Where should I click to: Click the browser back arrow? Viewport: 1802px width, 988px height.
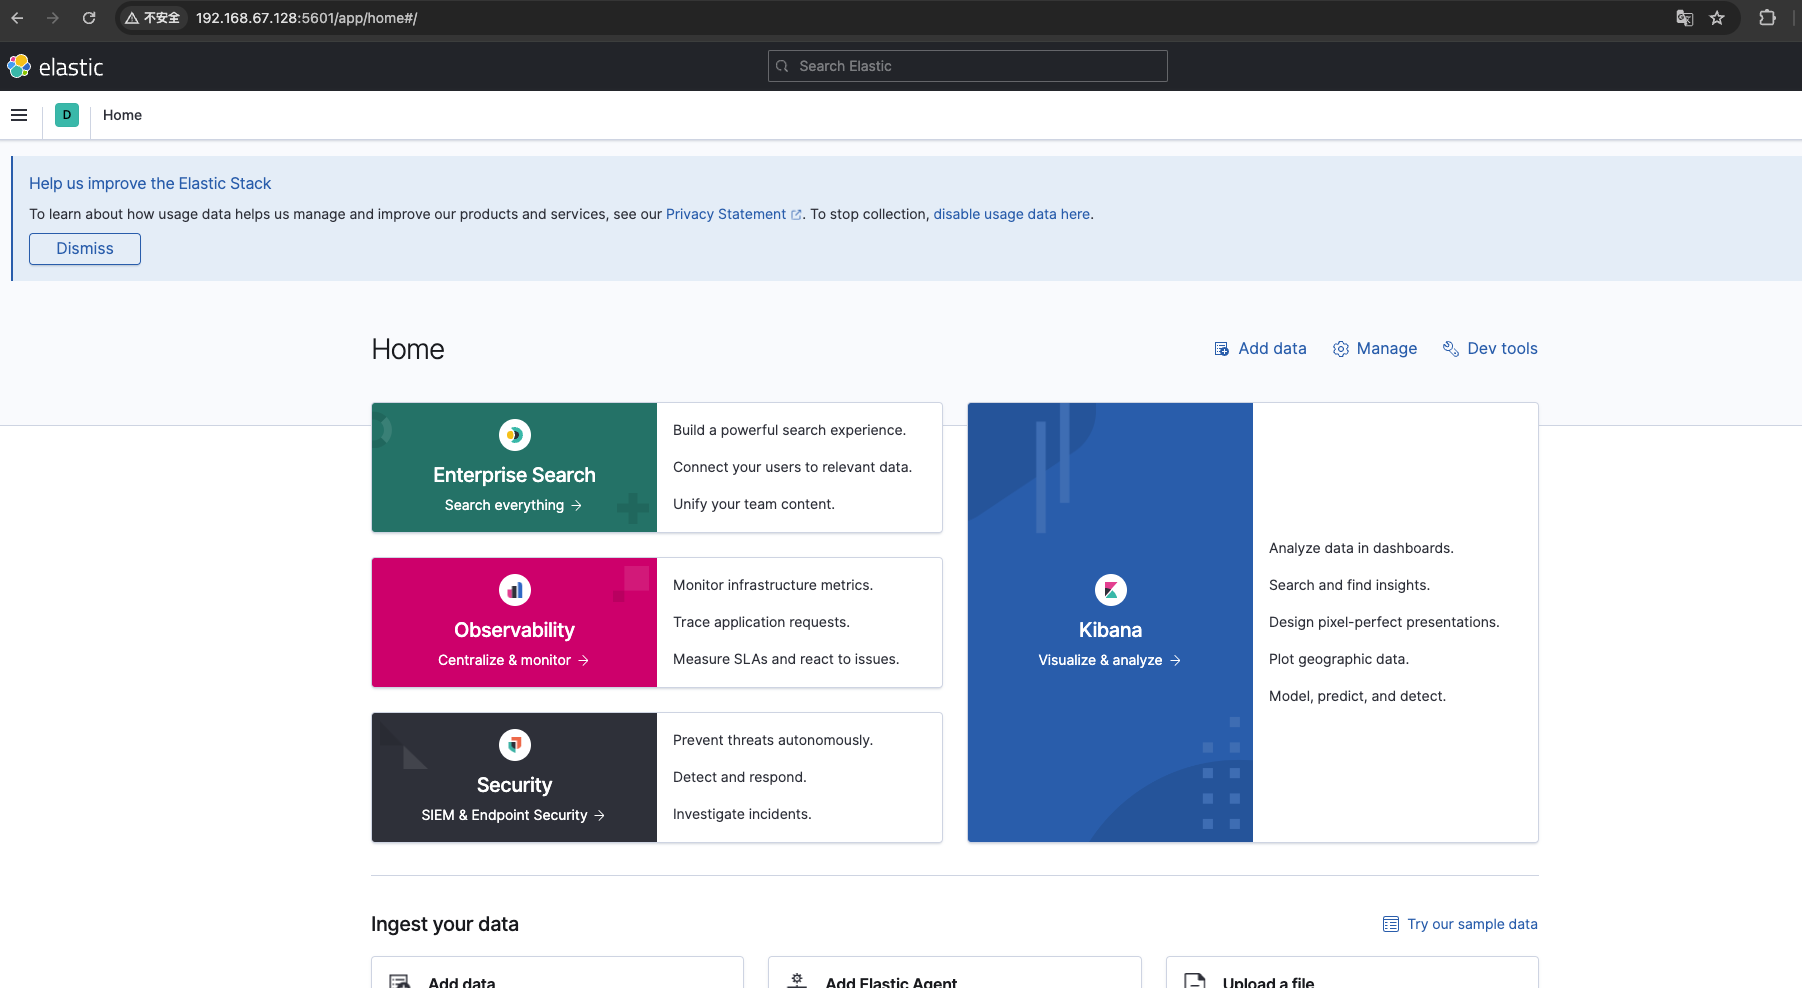(x=17, y=18)
